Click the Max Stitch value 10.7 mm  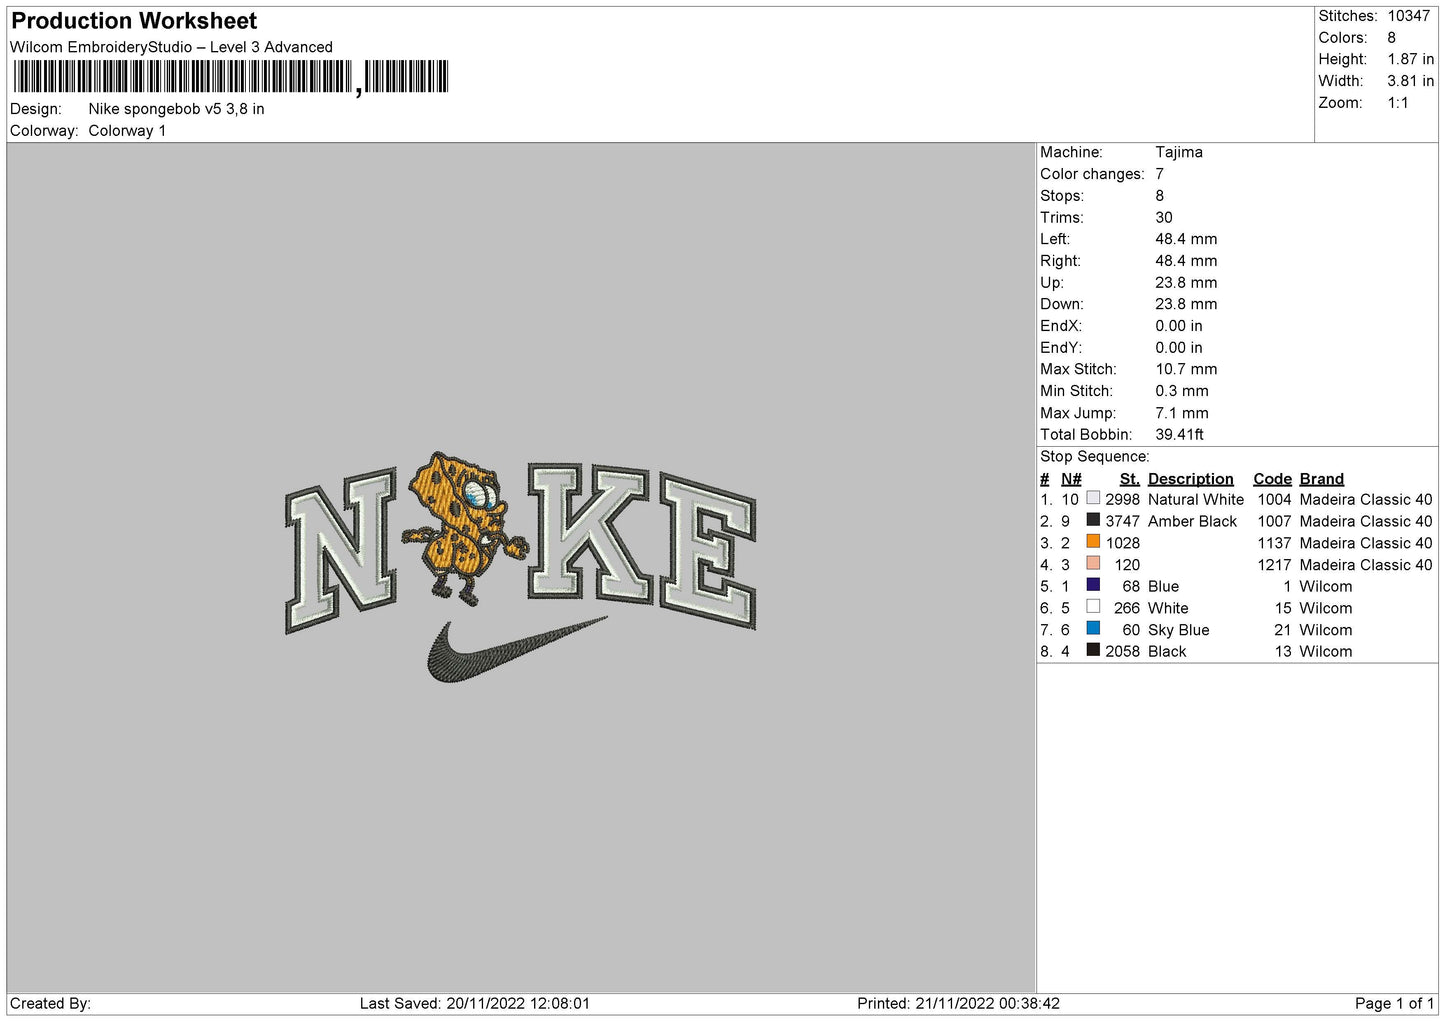[1186, 369]
